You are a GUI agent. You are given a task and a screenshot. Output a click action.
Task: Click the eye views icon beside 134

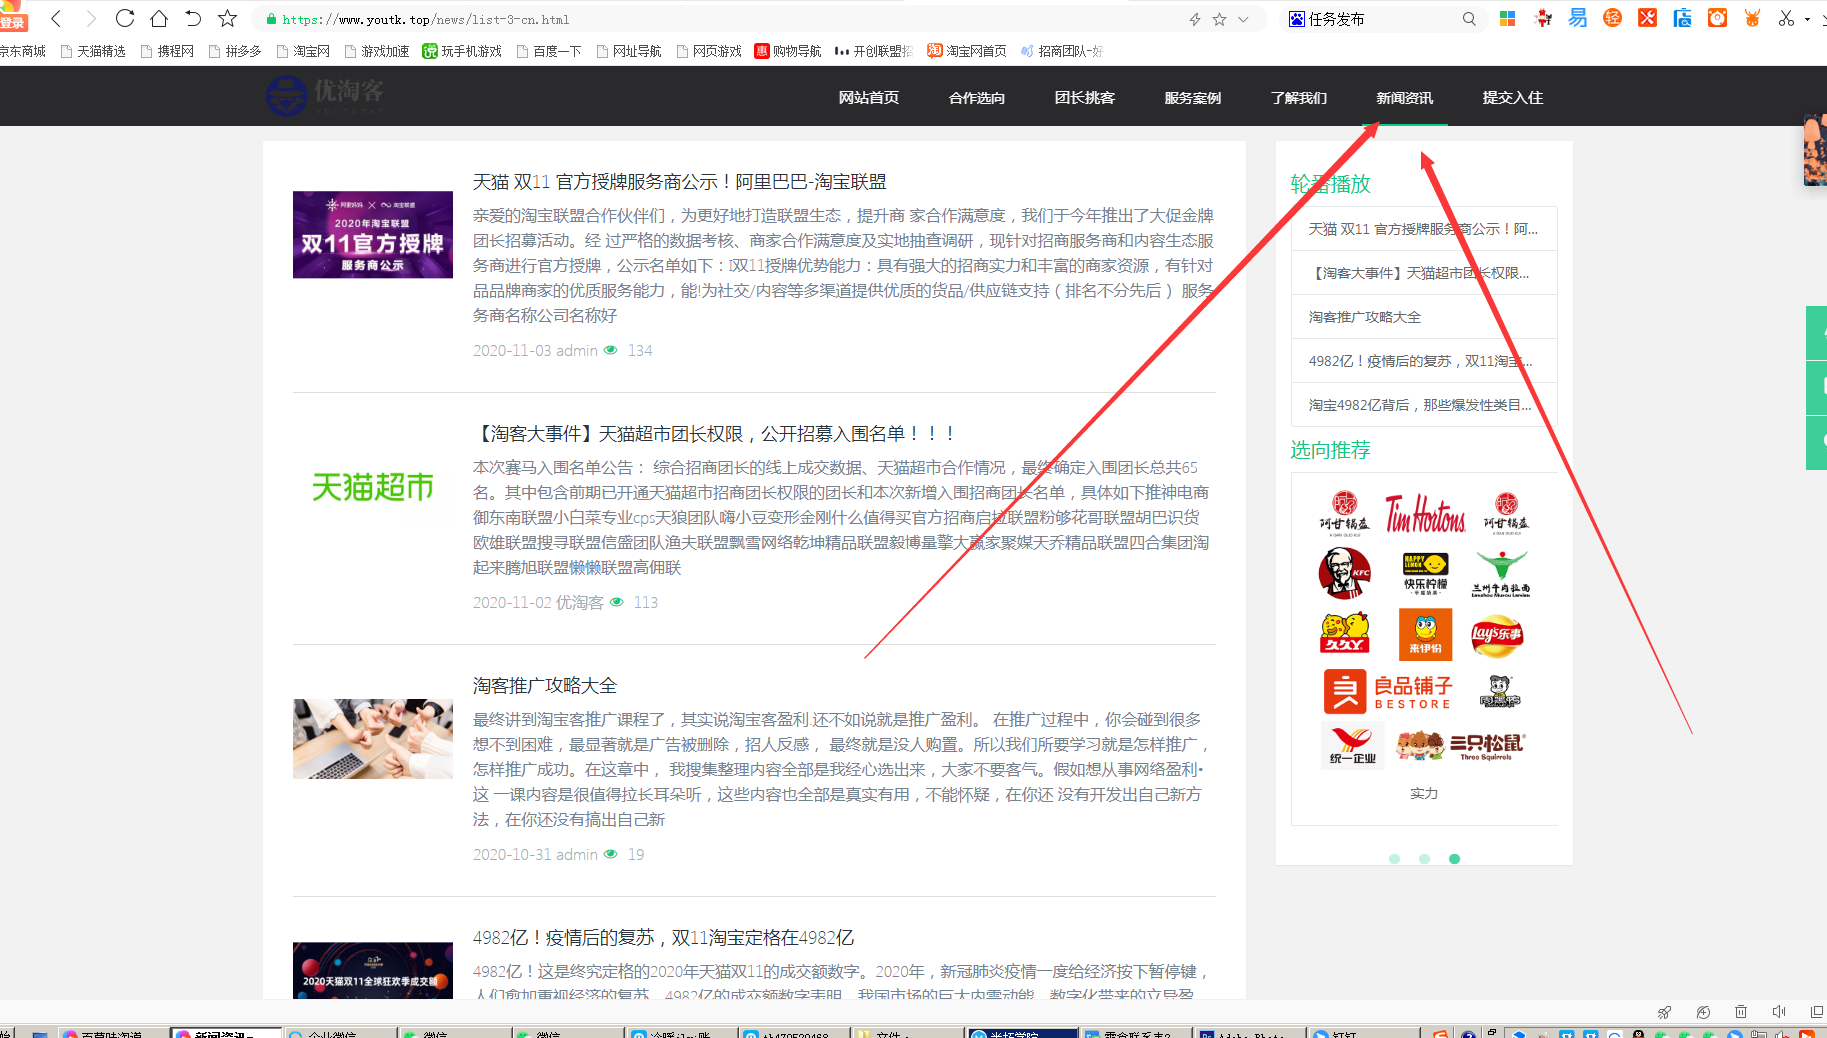click(611, 350)
